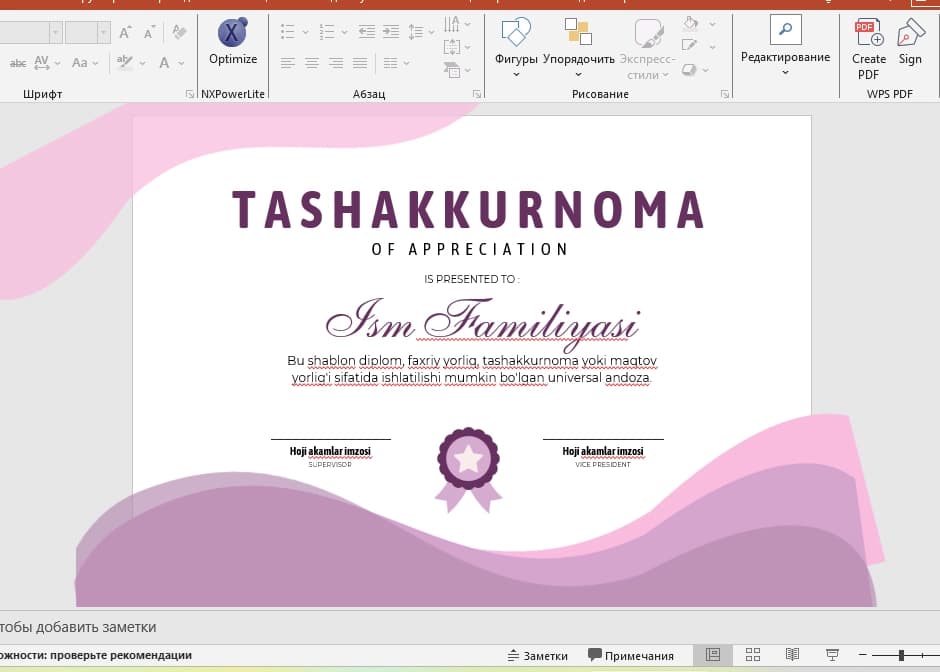Viewport: 940px width, 672px height.
Task: Select the purple award ribbon badge
Action: coord(468,470)
